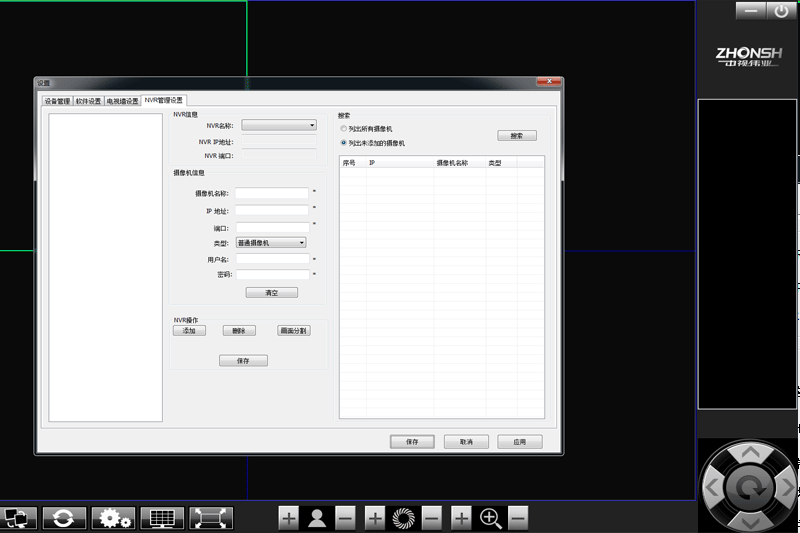Click auto-rotate center button of PTZ pad
The width and height of the screenshot is (800, 533).
click(750, 488)
